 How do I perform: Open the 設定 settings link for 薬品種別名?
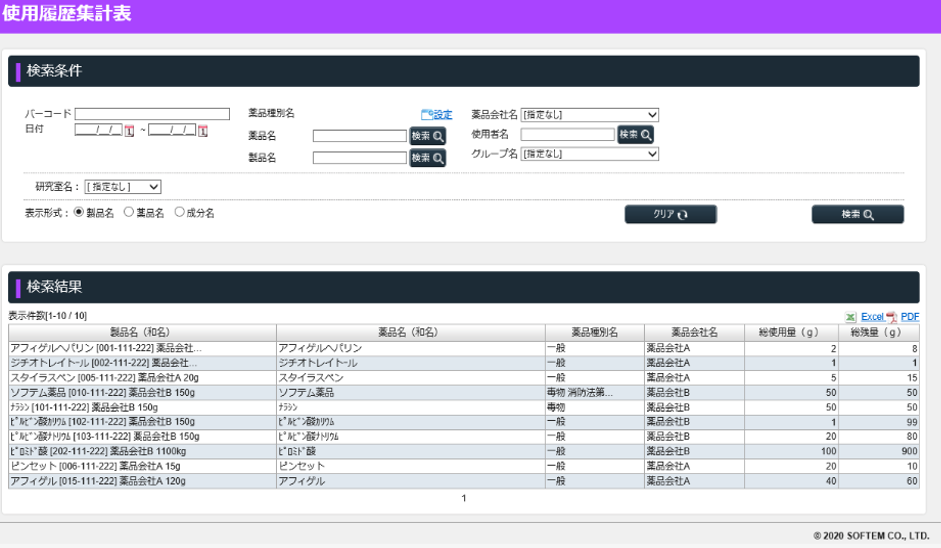click(x=437, y=115)
